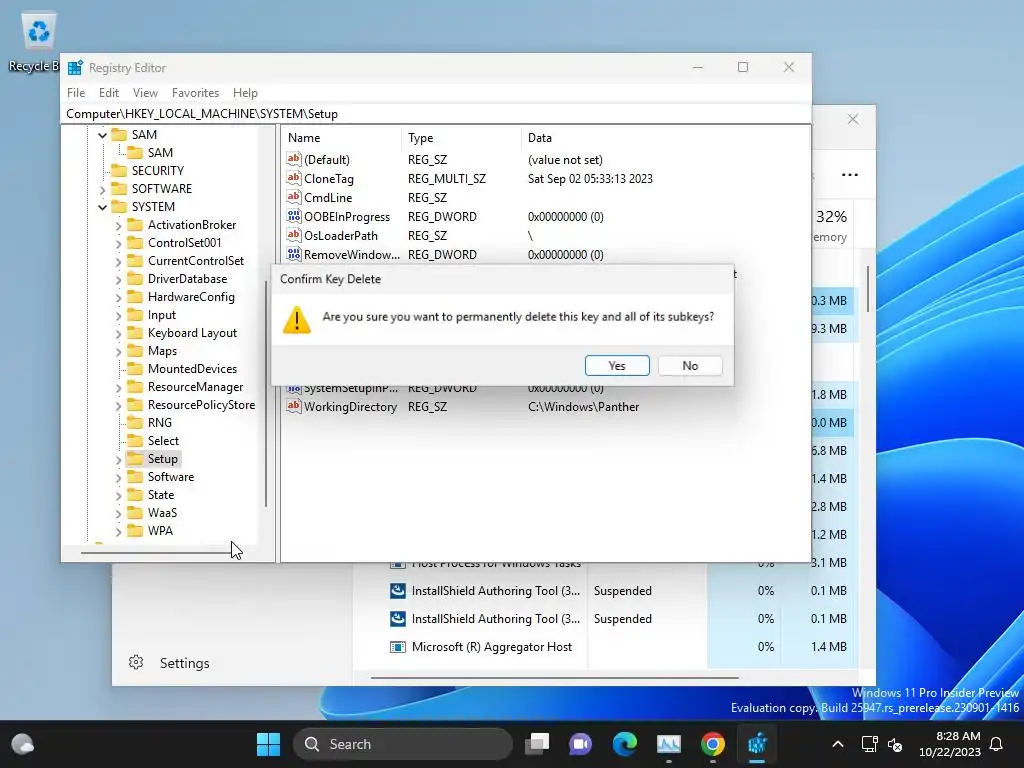This screenshot has width=1024, height=768.
Task: Click the taskbar Search box
Action: coord(403,744)
